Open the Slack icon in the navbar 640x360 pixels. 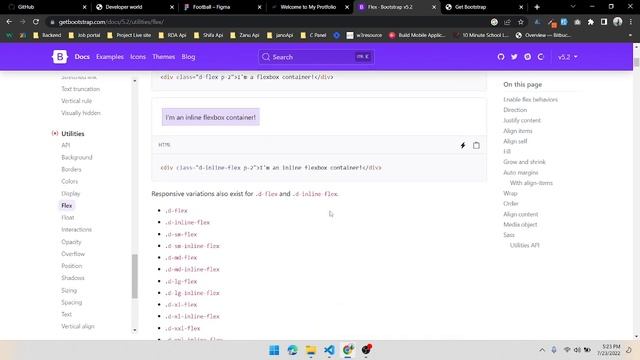[527, 57]
